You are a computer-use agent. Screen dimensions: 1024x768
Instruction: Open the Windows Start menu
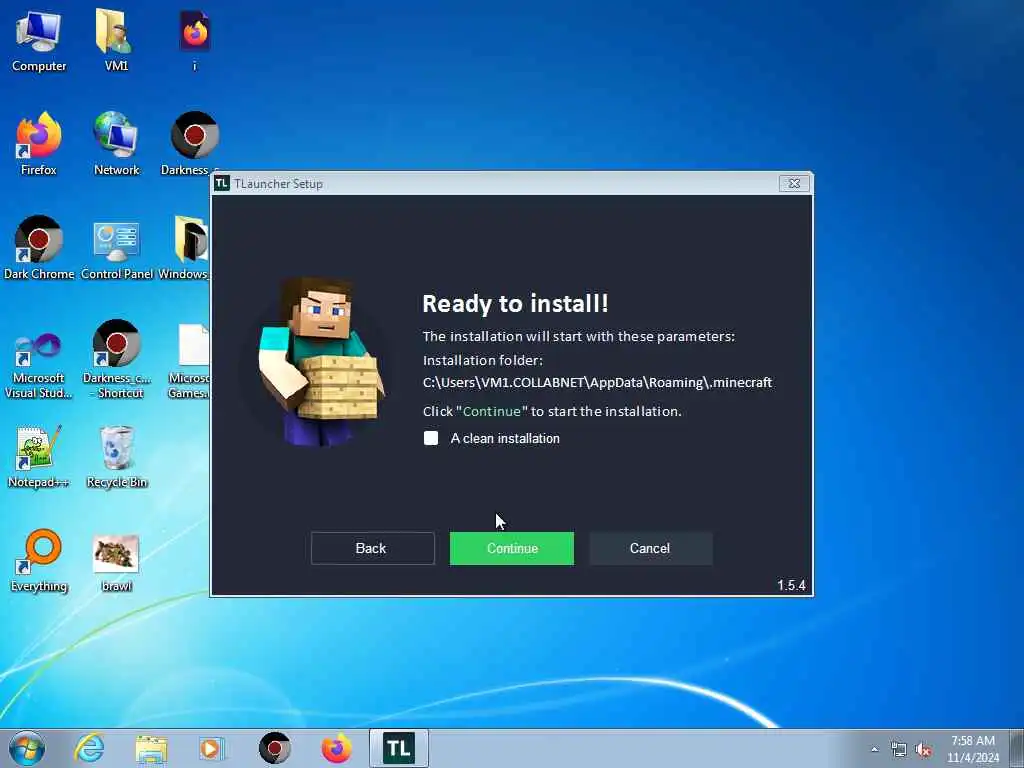[x=27, y=748]
